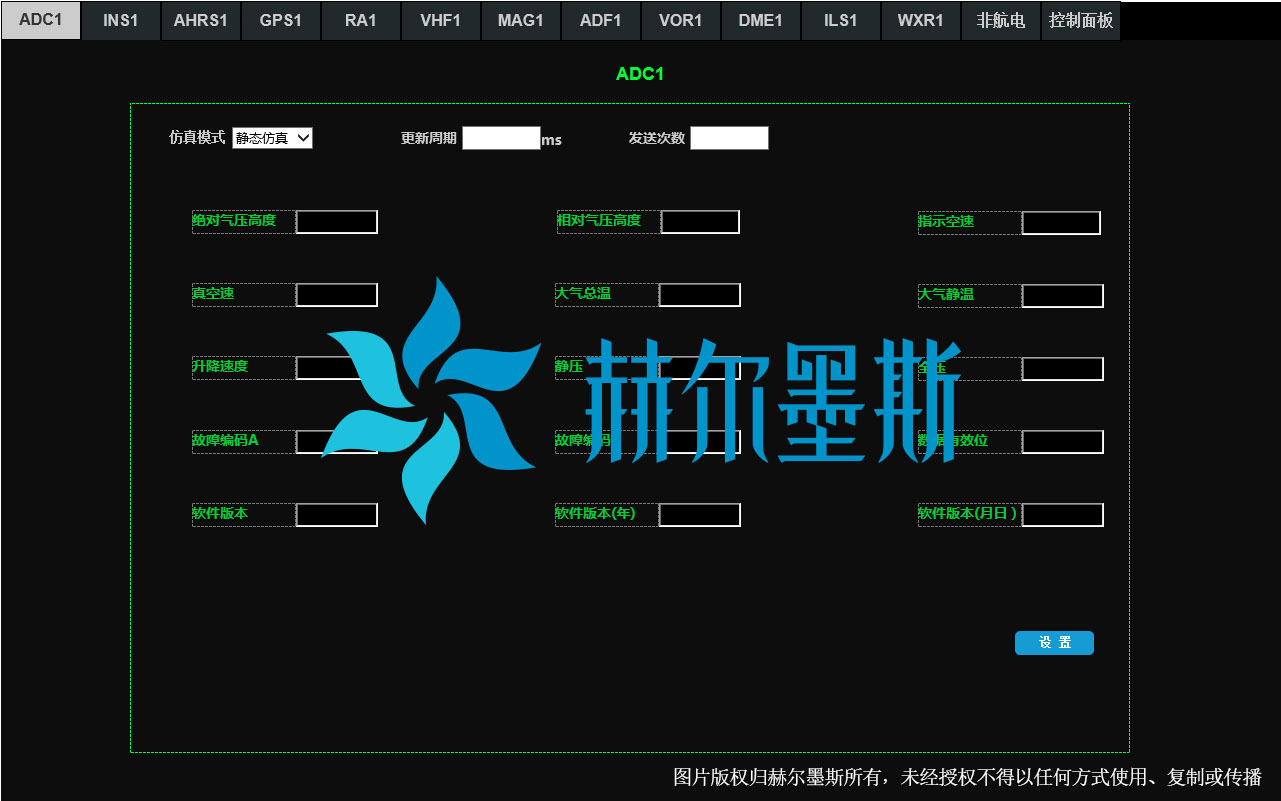1281x801 pixels.
Task: Open the RA1 tab
Action: [x=361, y=20]
